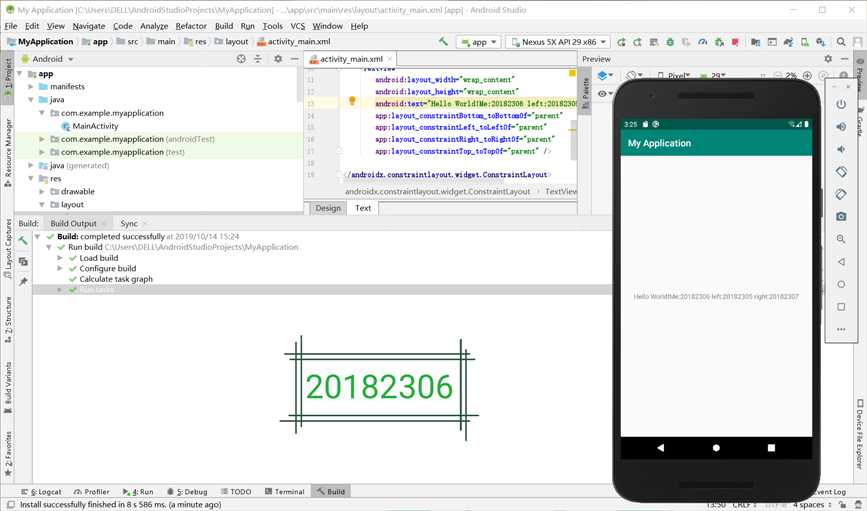Switch to the Sync tab in Build panel
This screenshot has height=511, width=867.
click(x=129, y=223)
